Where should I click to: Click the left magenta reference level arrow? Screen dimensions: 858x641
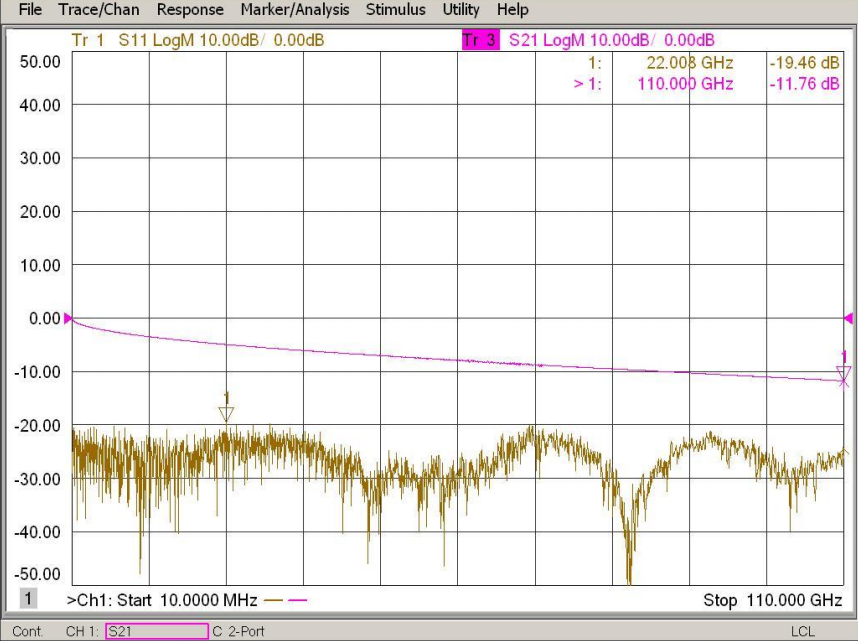68,318
